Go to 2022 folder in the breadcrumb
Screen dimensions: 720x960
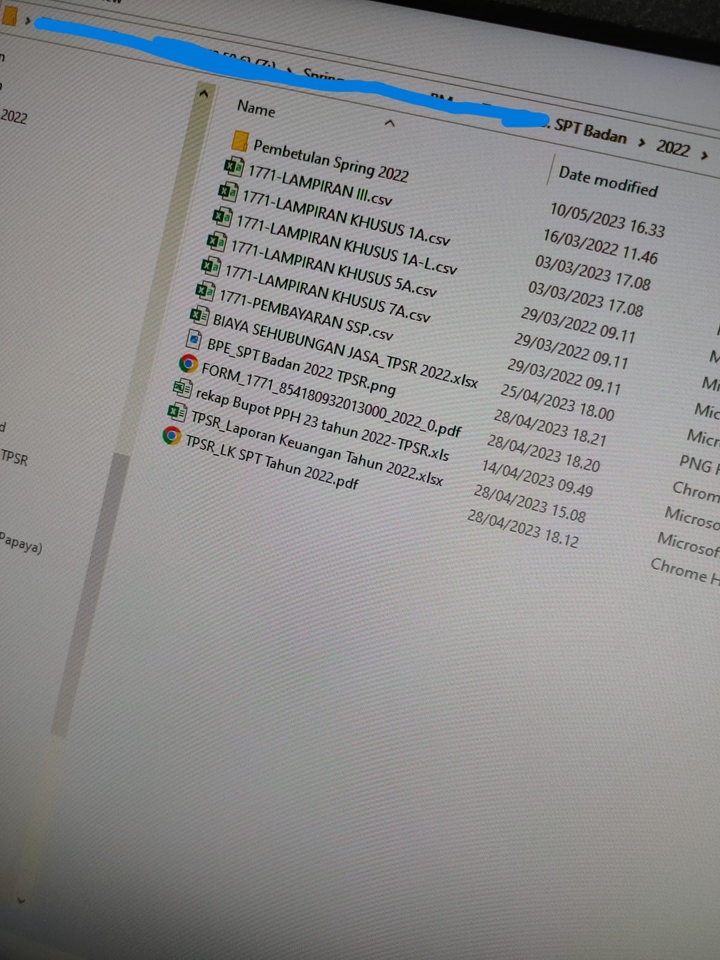(673, 148)
